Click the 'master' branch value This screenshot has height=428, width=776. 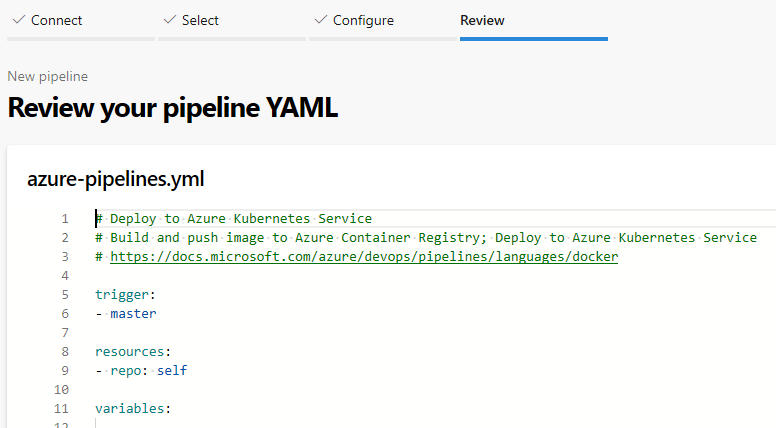coord(133,314)
